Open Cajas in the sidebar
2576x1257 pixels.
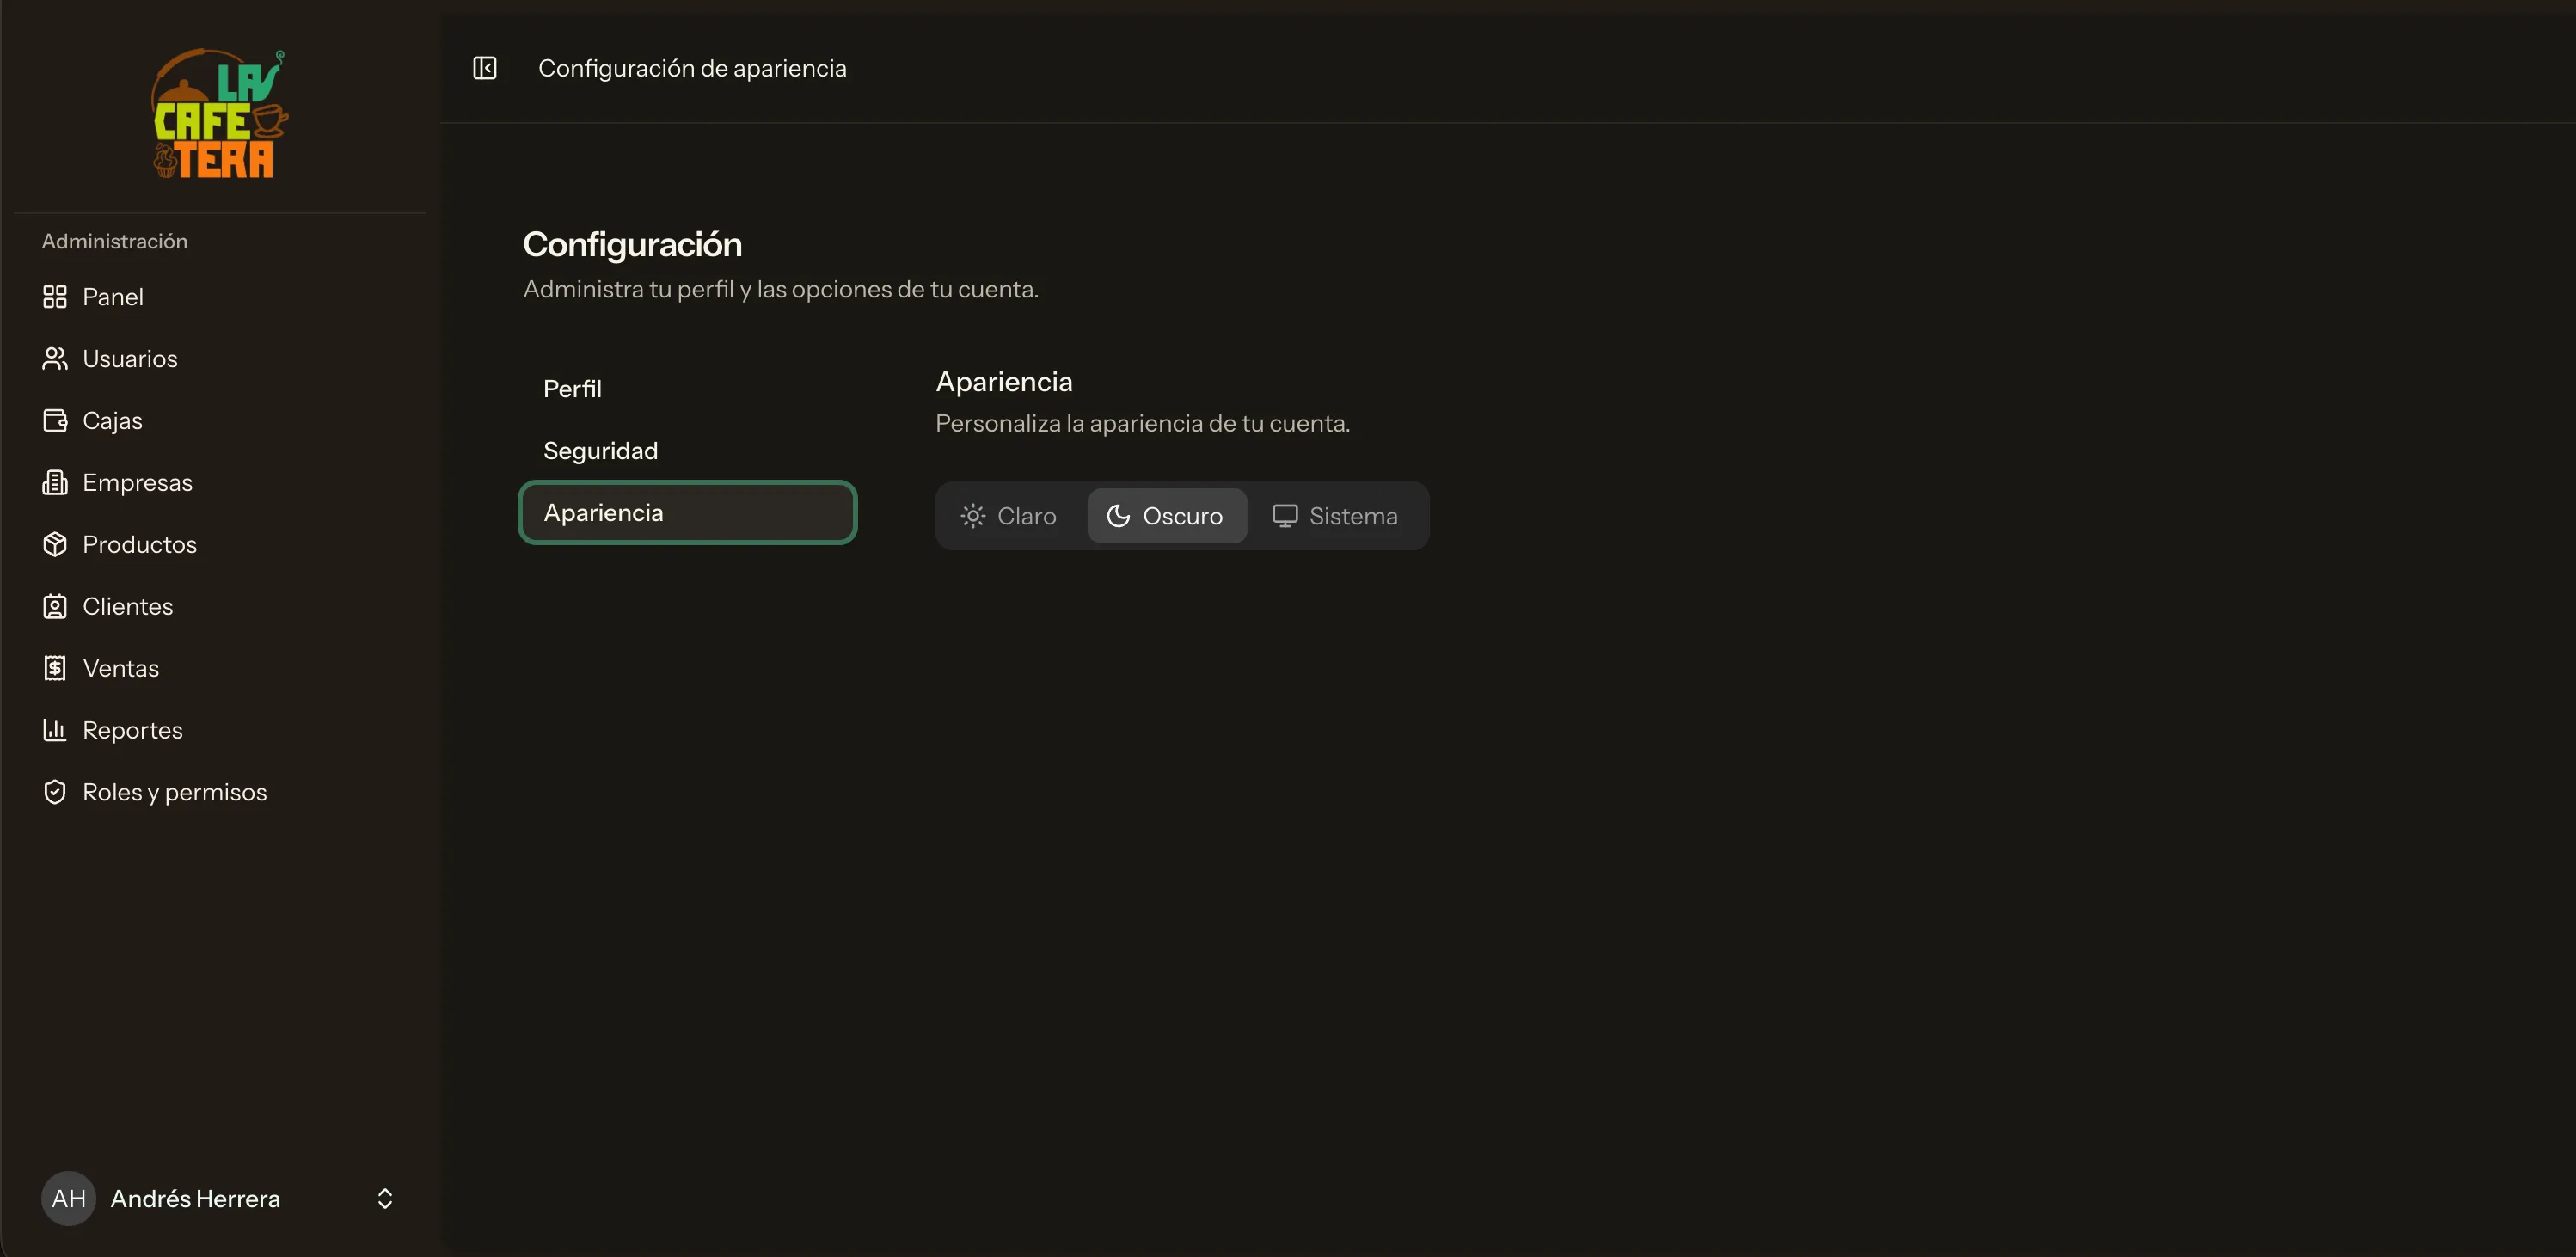tap(220, 421)
